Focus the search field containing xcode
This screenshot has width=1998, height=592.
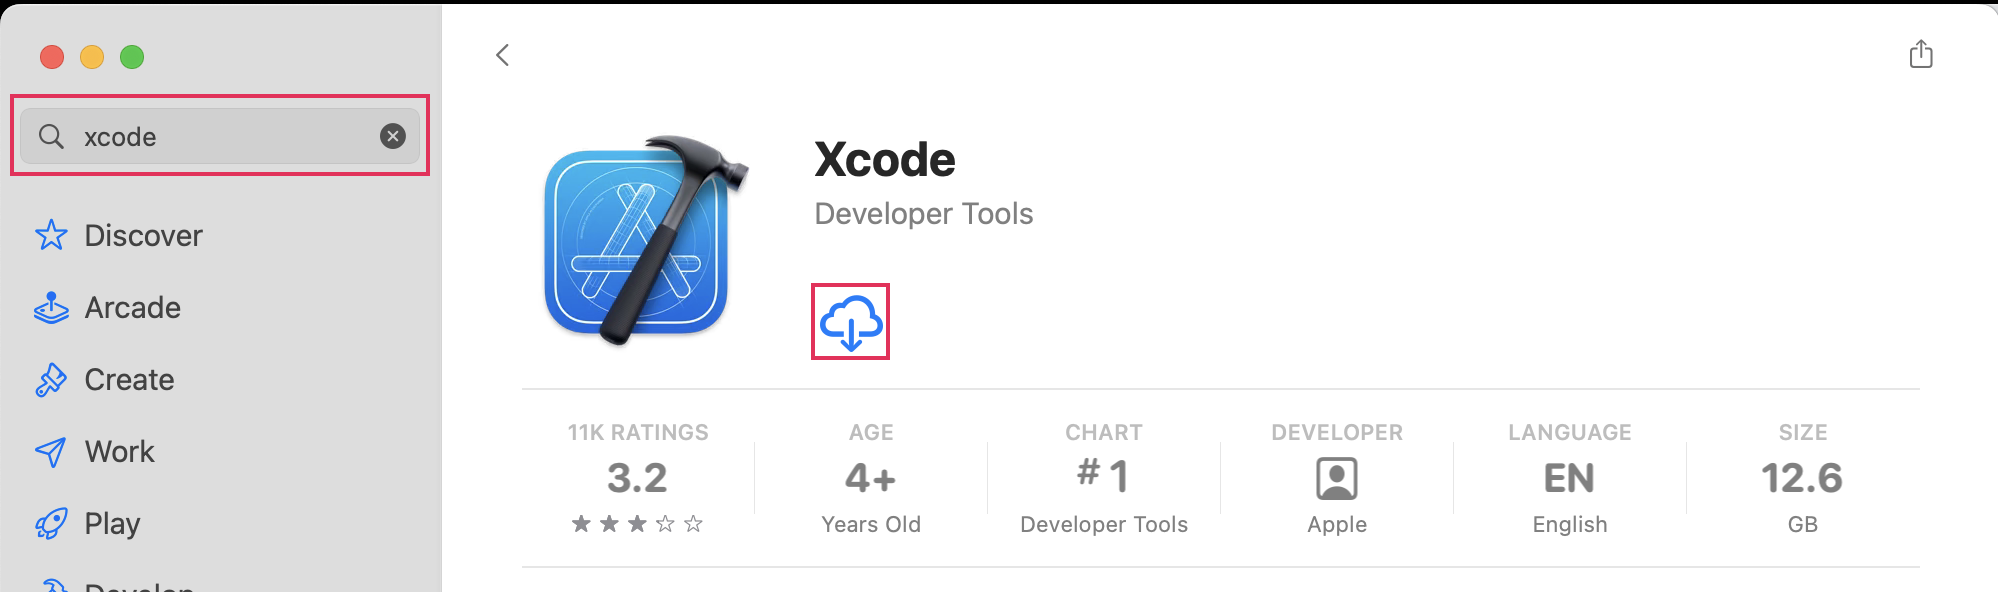click(x=220, y=136)
